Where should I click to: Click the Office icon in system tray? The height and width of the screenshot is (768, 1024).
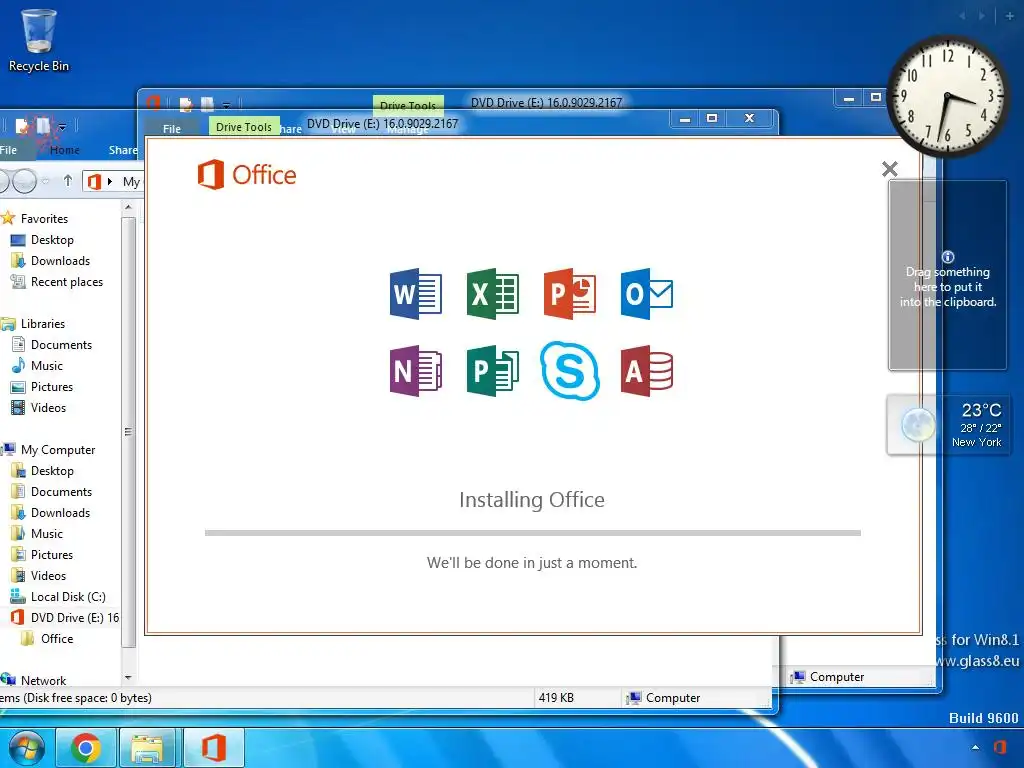(1000, 746)
